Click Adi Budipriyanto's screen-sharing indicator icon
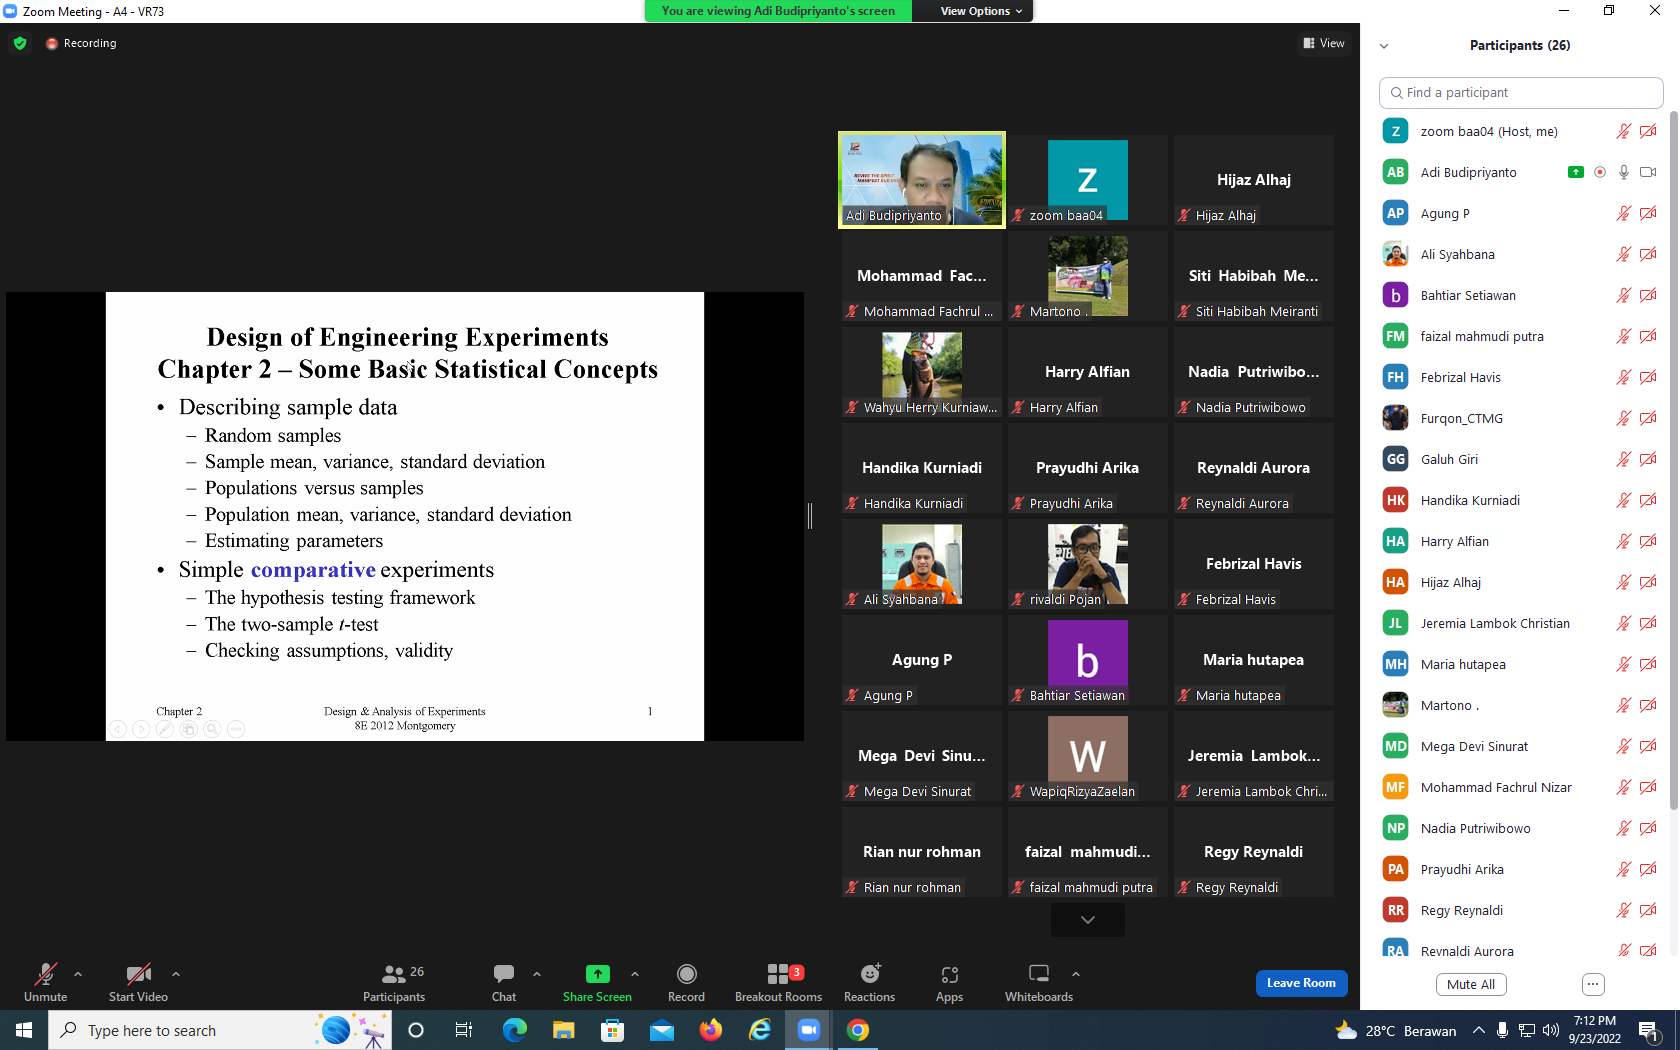This screenshot has height=1050, width=1680. click(1576, 172)
